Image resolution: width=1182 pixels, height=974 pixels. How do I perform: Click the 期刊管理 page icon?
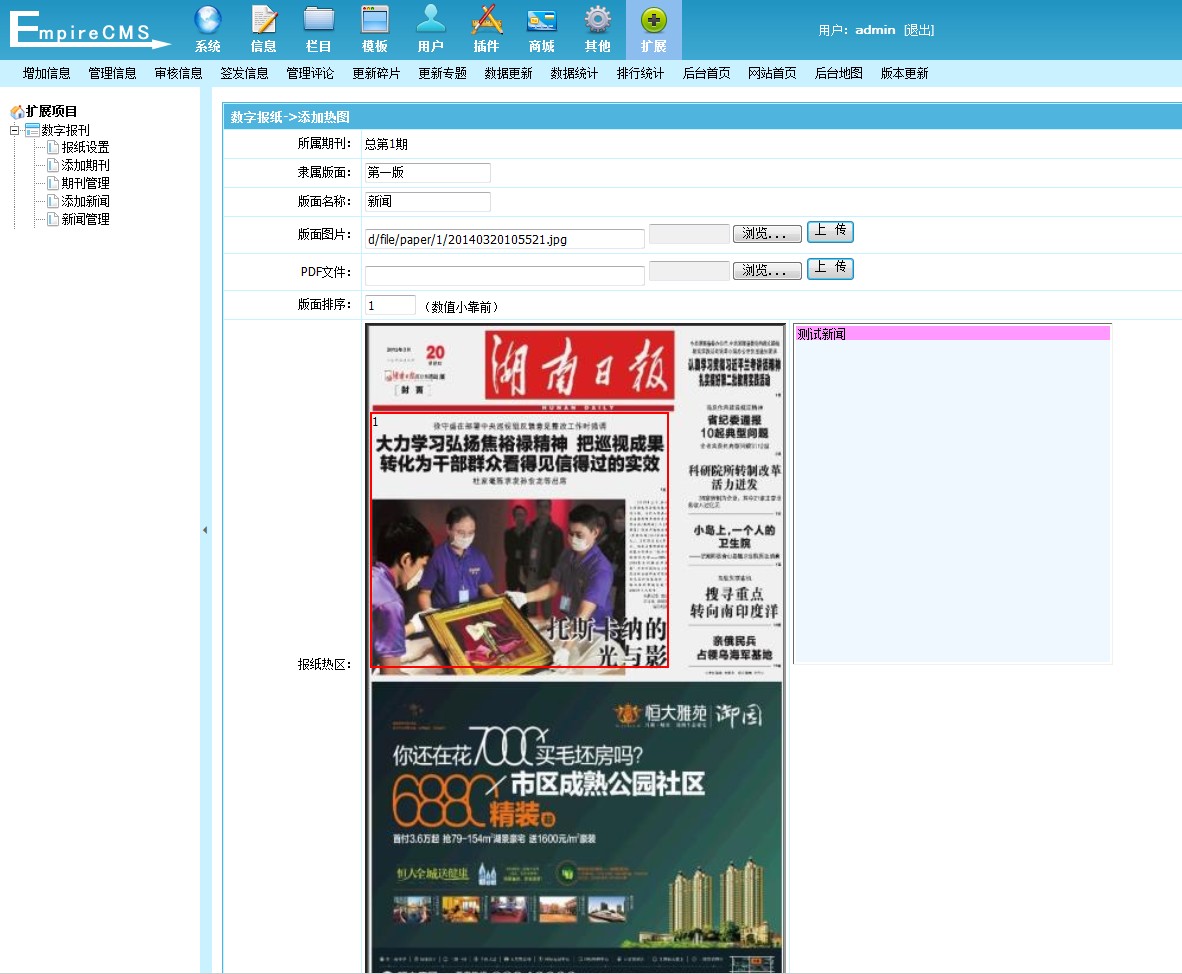(x=53, y=183)
